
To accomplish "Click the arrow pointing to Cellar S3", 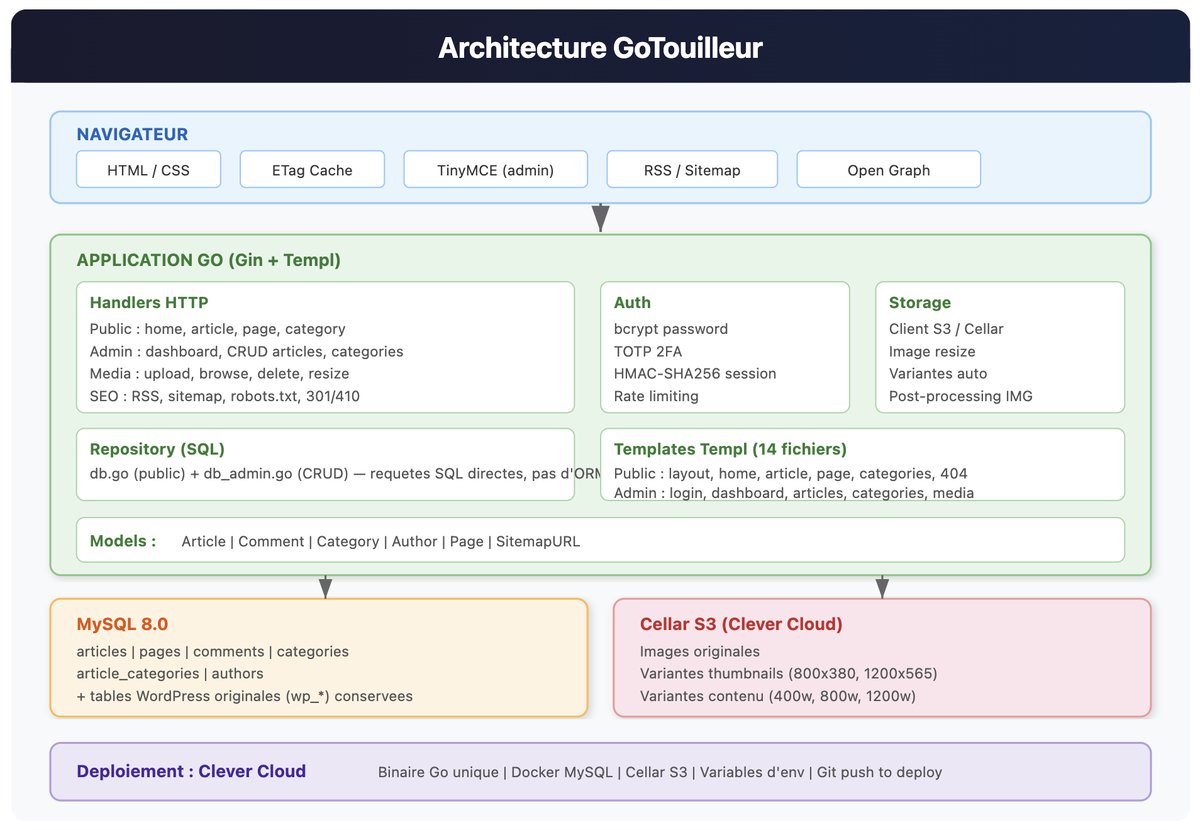I will 882,586.
